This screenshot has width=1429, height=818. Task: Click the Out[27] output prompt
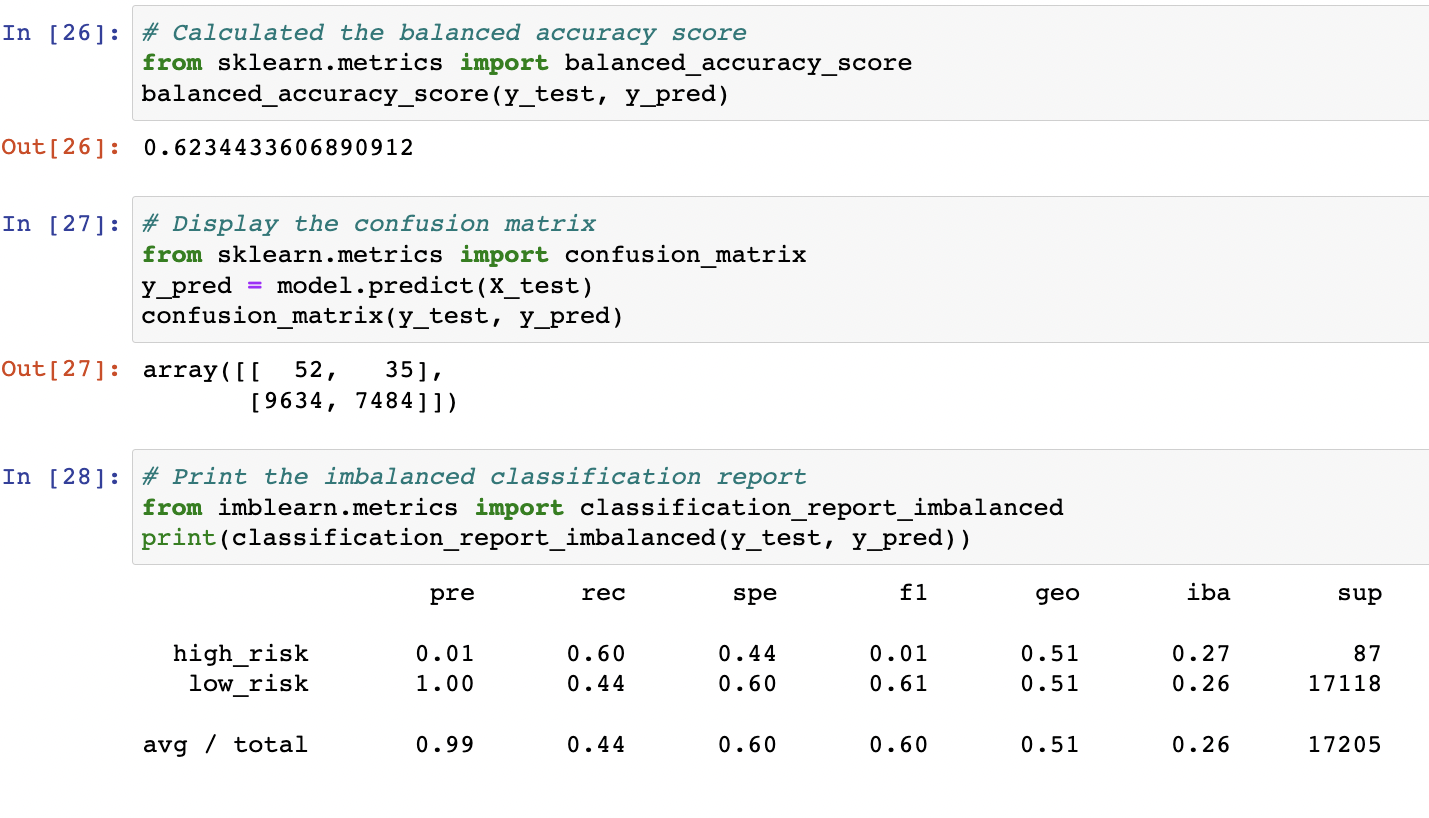tap(62, 370)
